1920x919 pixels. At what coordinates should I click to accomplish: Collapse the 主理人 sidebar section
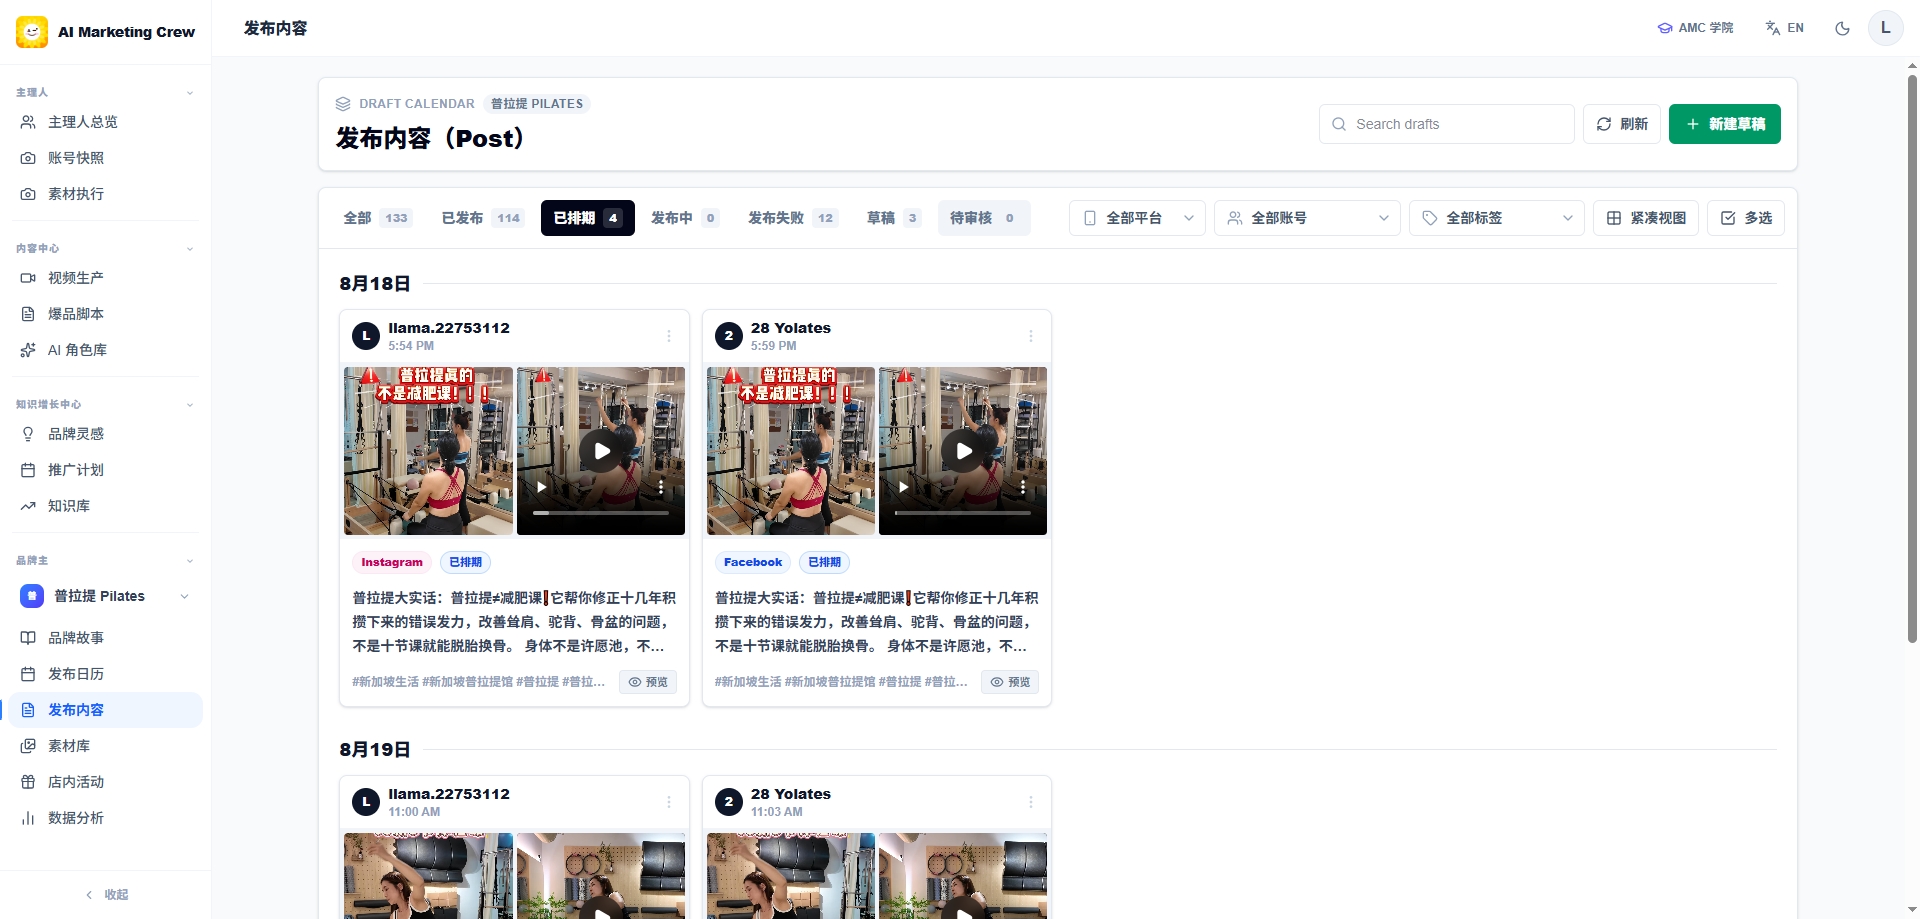point(189,93)
